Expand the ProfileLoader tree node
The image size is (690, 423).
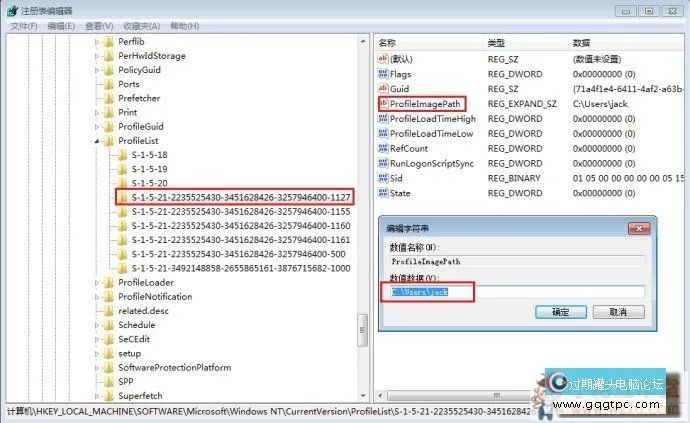tap(97, 283)
